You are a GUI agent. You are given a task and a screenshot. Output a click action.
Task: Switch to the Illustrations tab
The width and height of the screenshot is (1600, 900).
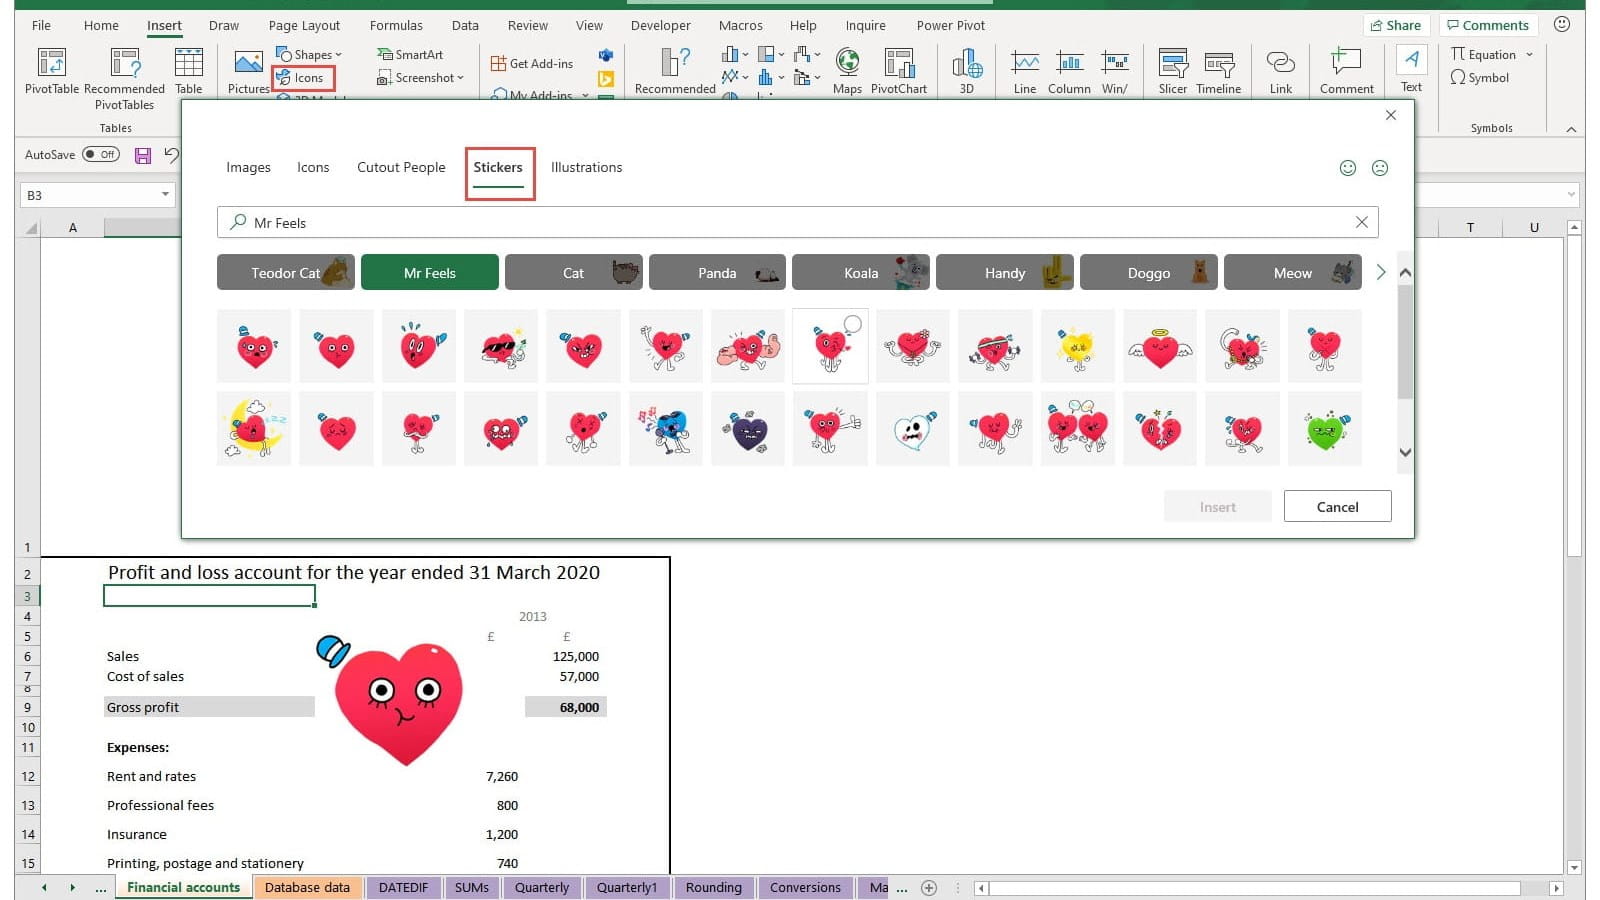pyautogui.click(x=586, y=167)
